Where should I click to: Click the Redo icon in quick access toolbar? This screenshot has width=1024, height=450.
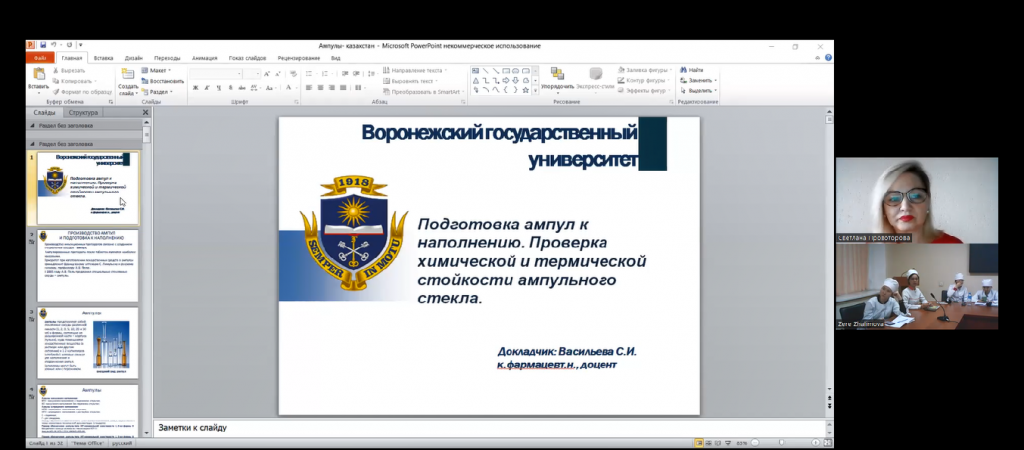[x=69, y=45]
